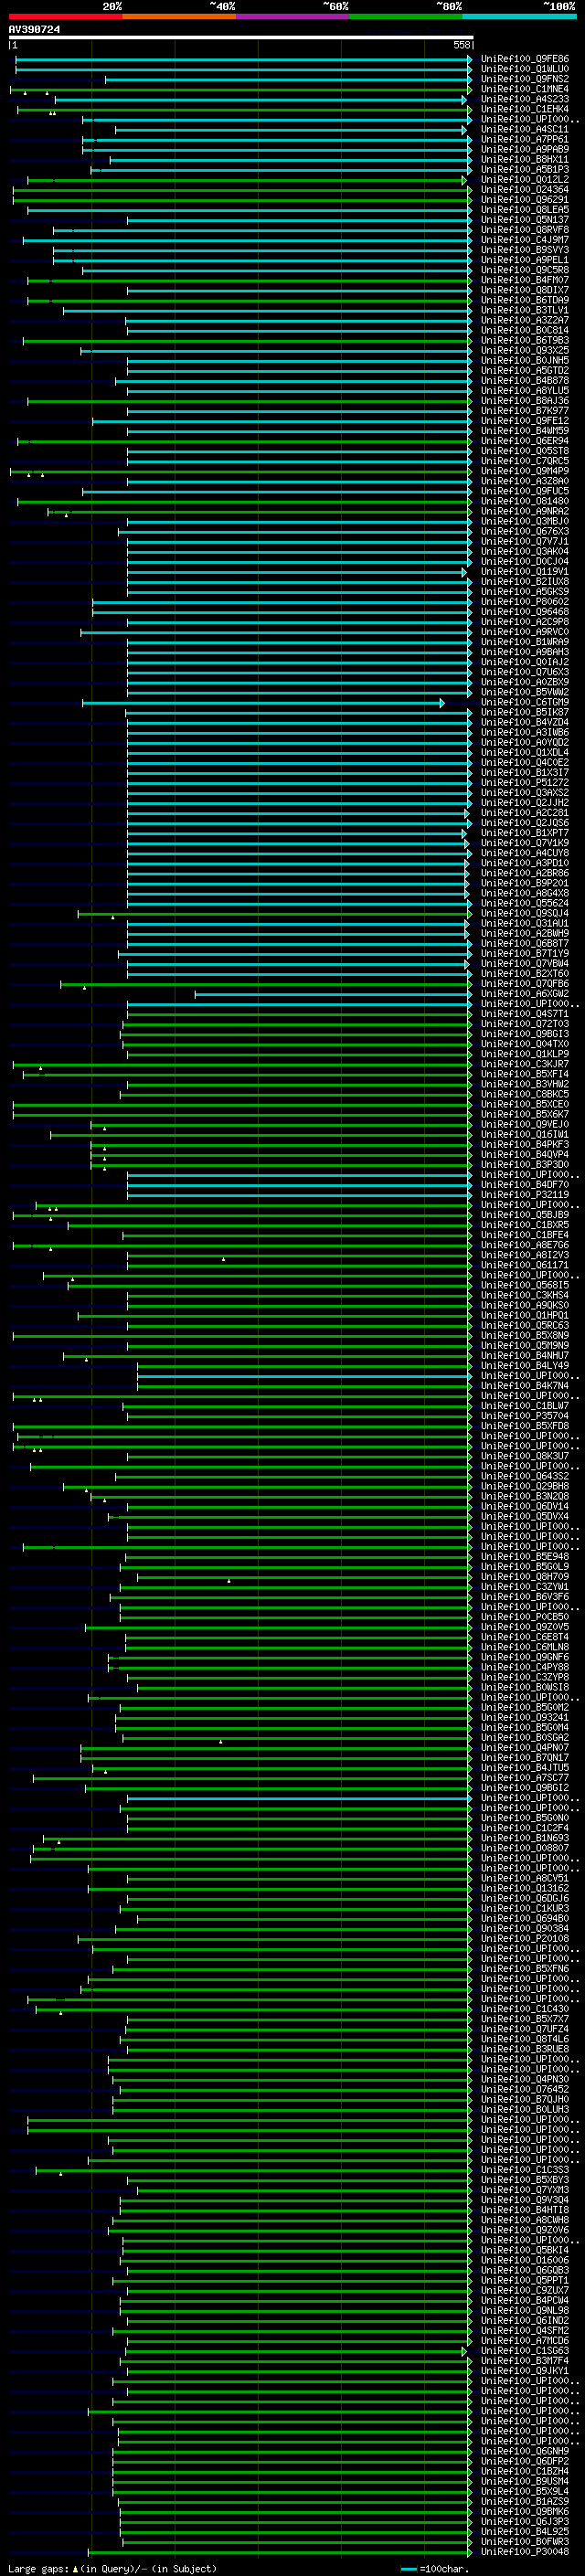This screenshot has width=585, height=2576.
Task: Click the UniRef100_P80602 label
Action: coord(524,602)
